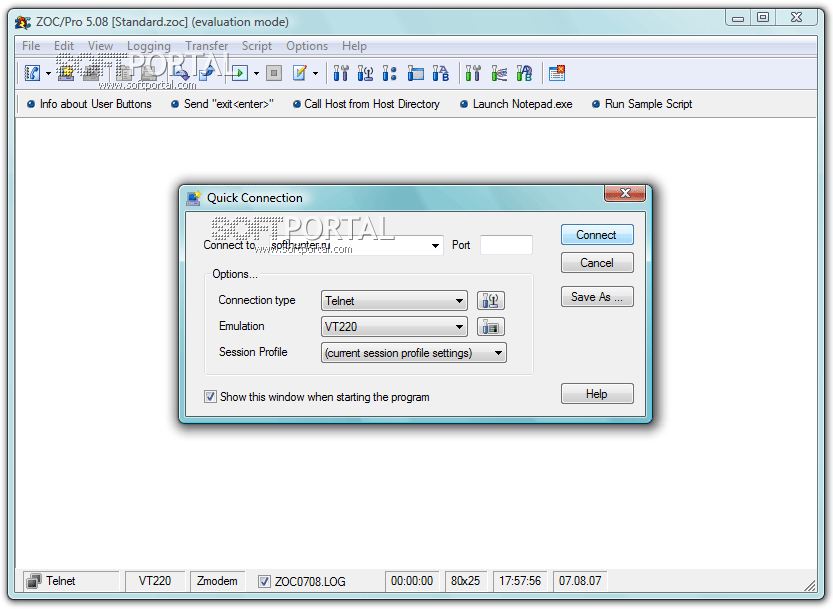This screenshot has height=609, width=833.
Task: Click the VT220 status bar entry
Action: (155, 581)
